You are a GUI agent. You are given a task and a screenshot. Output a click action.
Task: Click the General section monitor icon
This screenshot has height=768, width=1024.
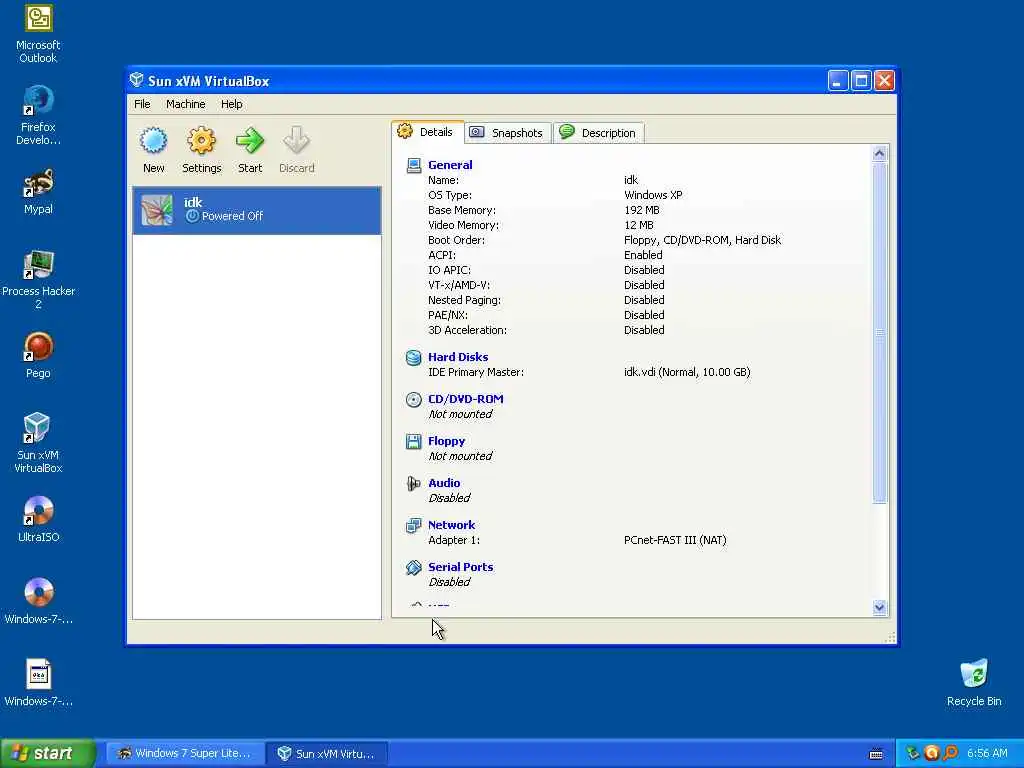coord(413,165)
